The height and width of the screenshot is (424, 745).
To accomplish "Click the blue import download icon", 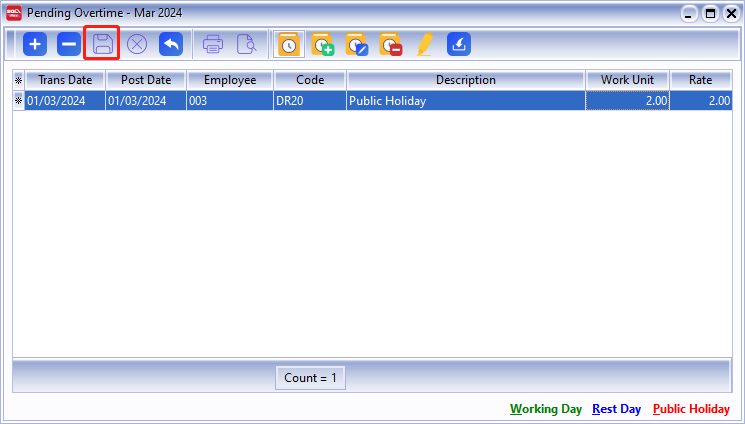I will coord(459,44).
